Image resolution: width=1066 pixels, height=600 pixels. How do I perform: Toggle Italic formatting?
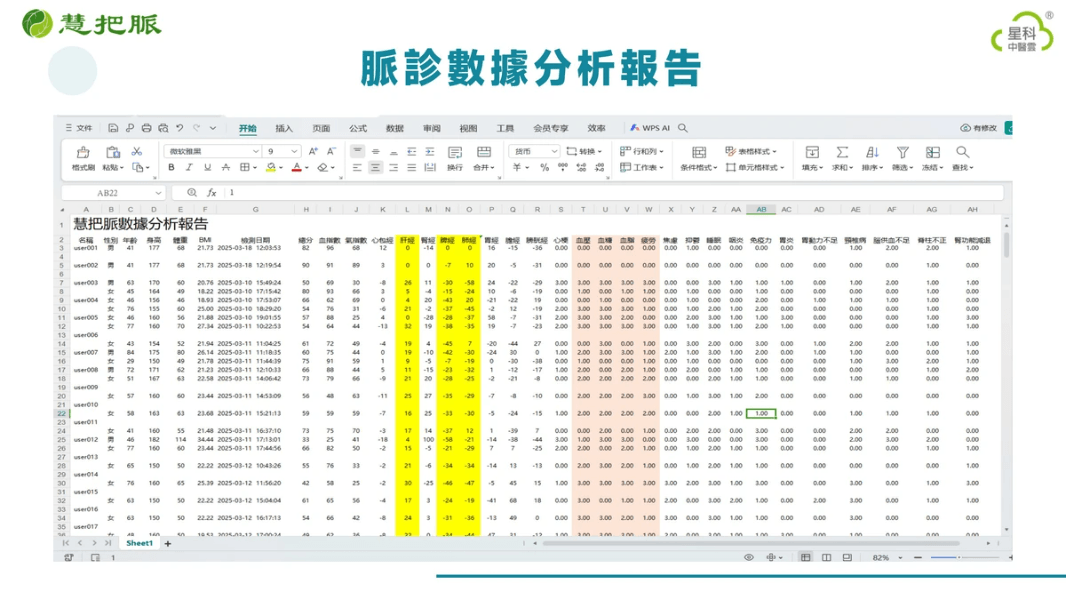point(189,167)
